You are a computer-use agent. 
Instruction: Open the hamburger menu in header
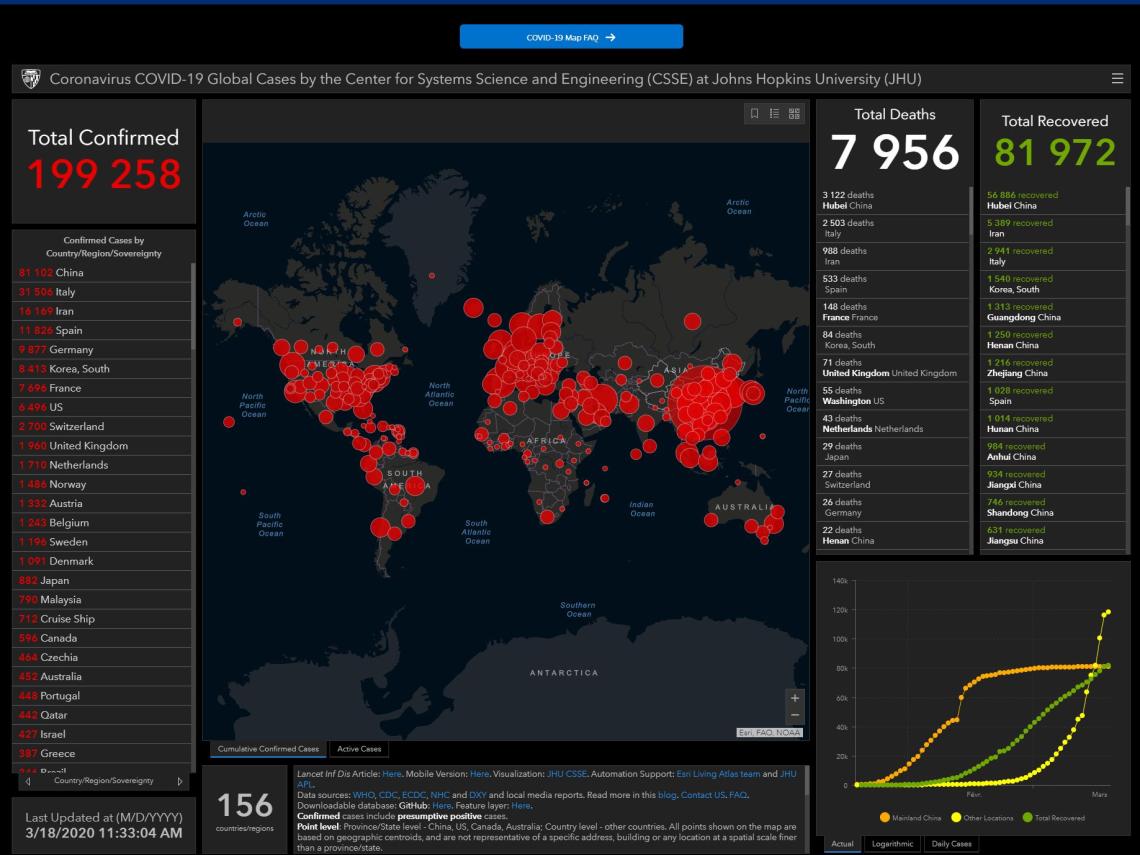pos(1117,79)
